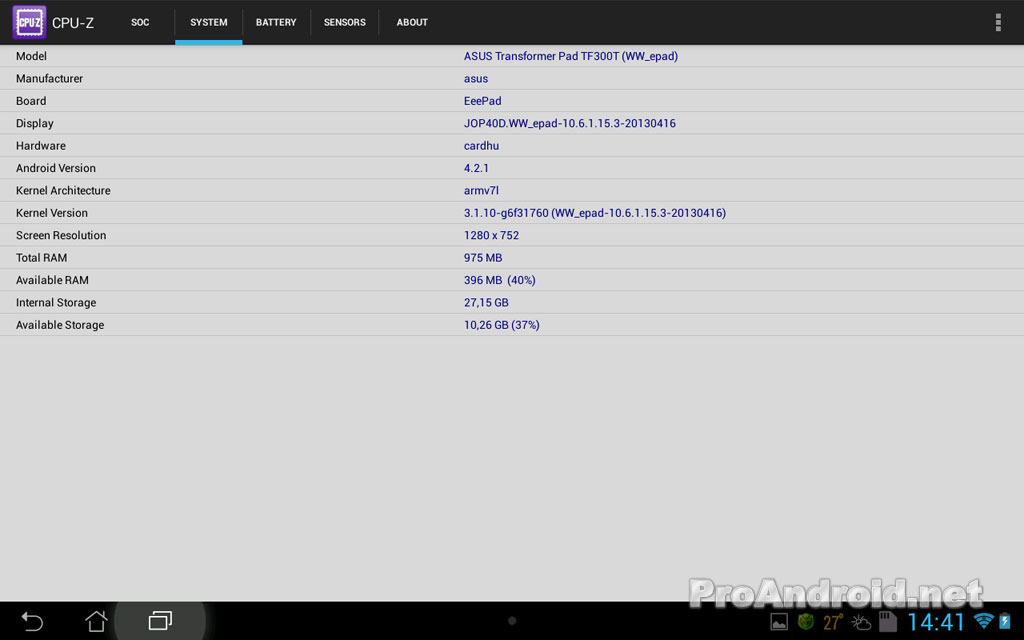
Task: Tap the Wi-Fi signal indicator
Action: [983, 620]
